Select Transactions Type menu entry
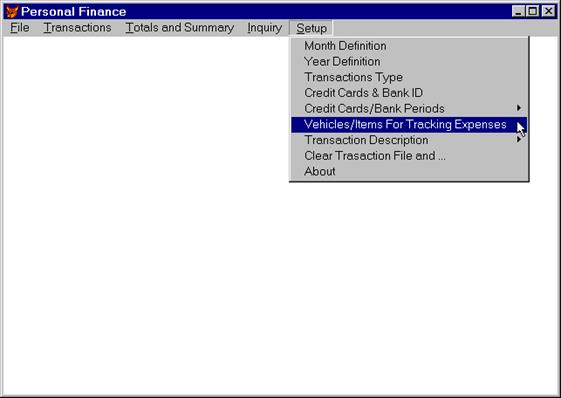 tap(409, 77)
